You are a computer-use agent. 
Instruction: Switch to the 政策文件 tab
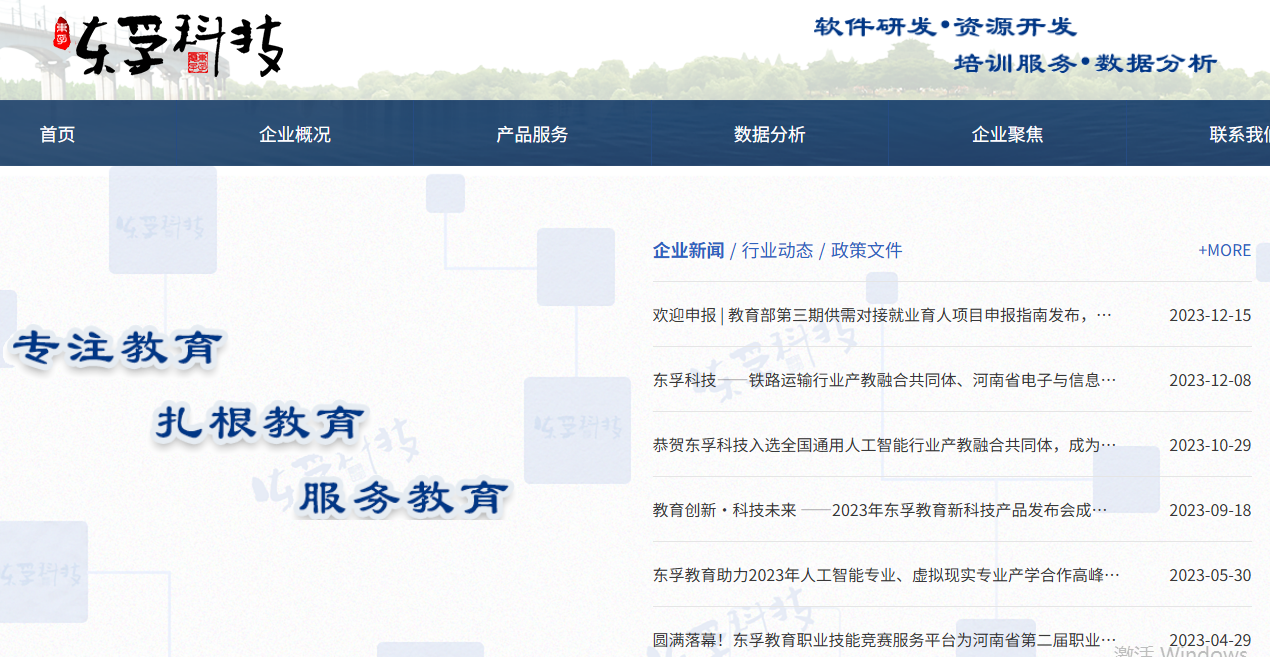[864, 250]
